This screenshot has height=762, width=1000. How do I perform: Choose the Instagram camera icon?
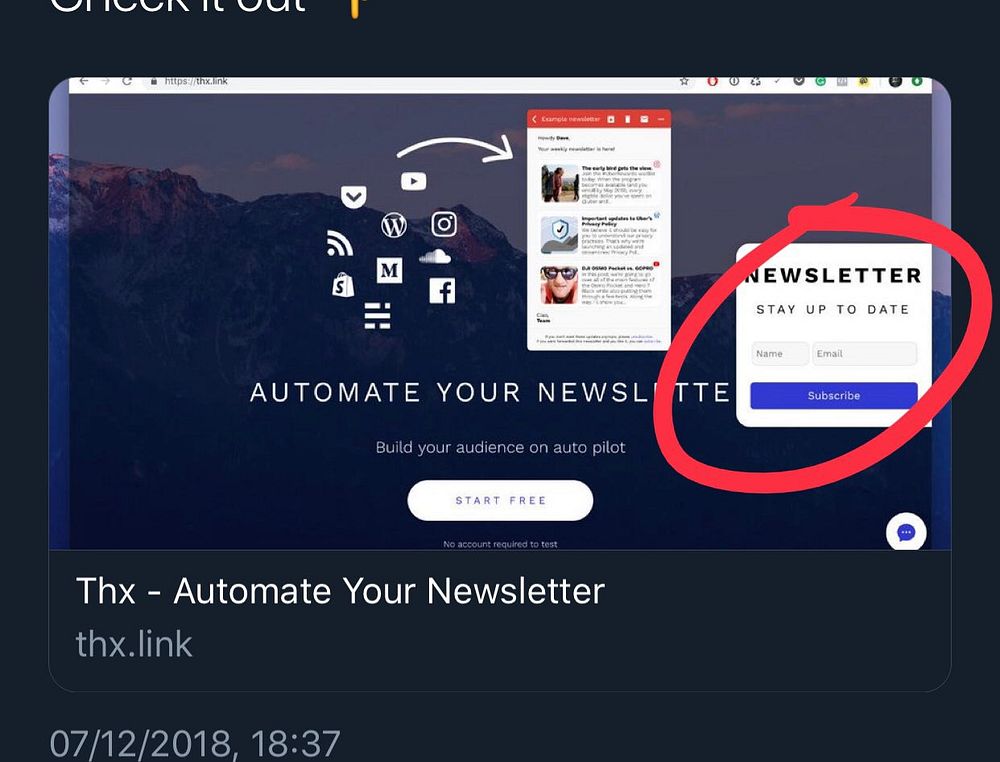[444, 224]
